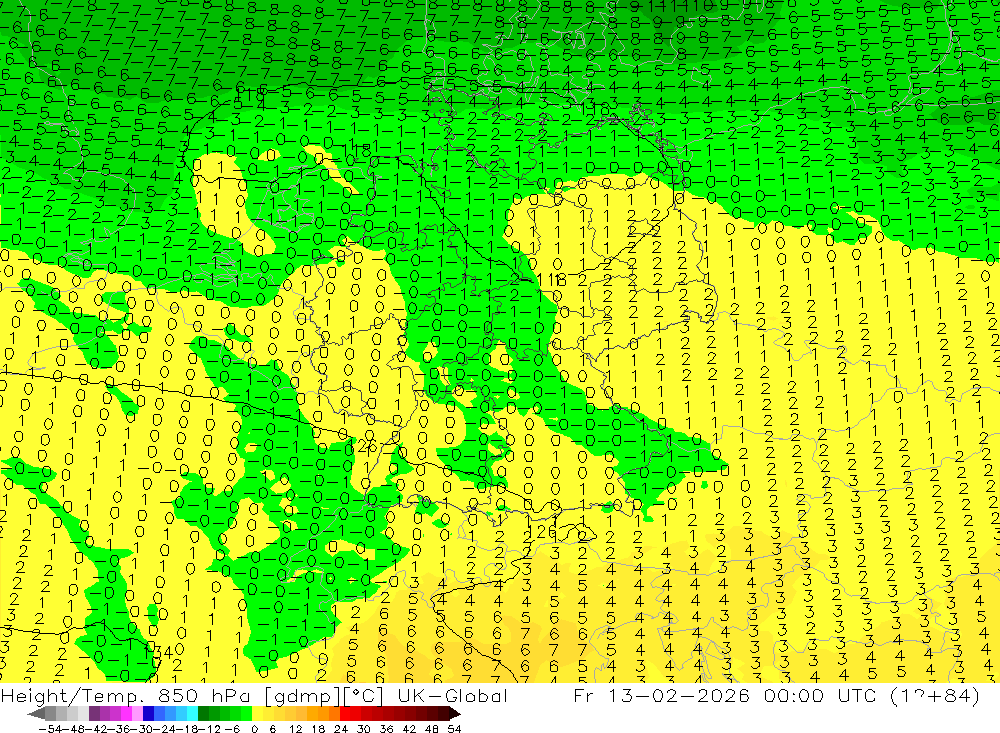This screenshot has height=733, width=1000.
Task: Click the '134' contour label on the map
Action: point(158,652)
